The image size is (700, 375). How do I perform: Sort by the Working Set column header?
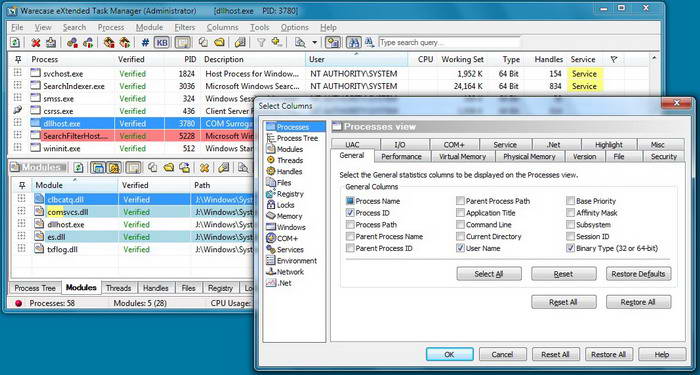tap(462, 59)
